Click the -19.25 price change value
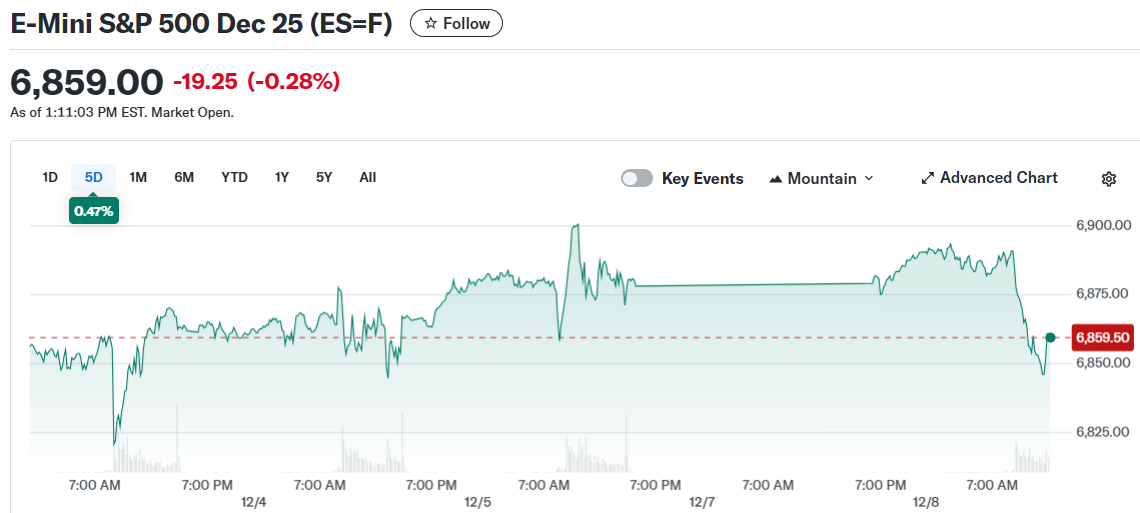This screenshot has width=1140, height=513. tap(206, 82)
